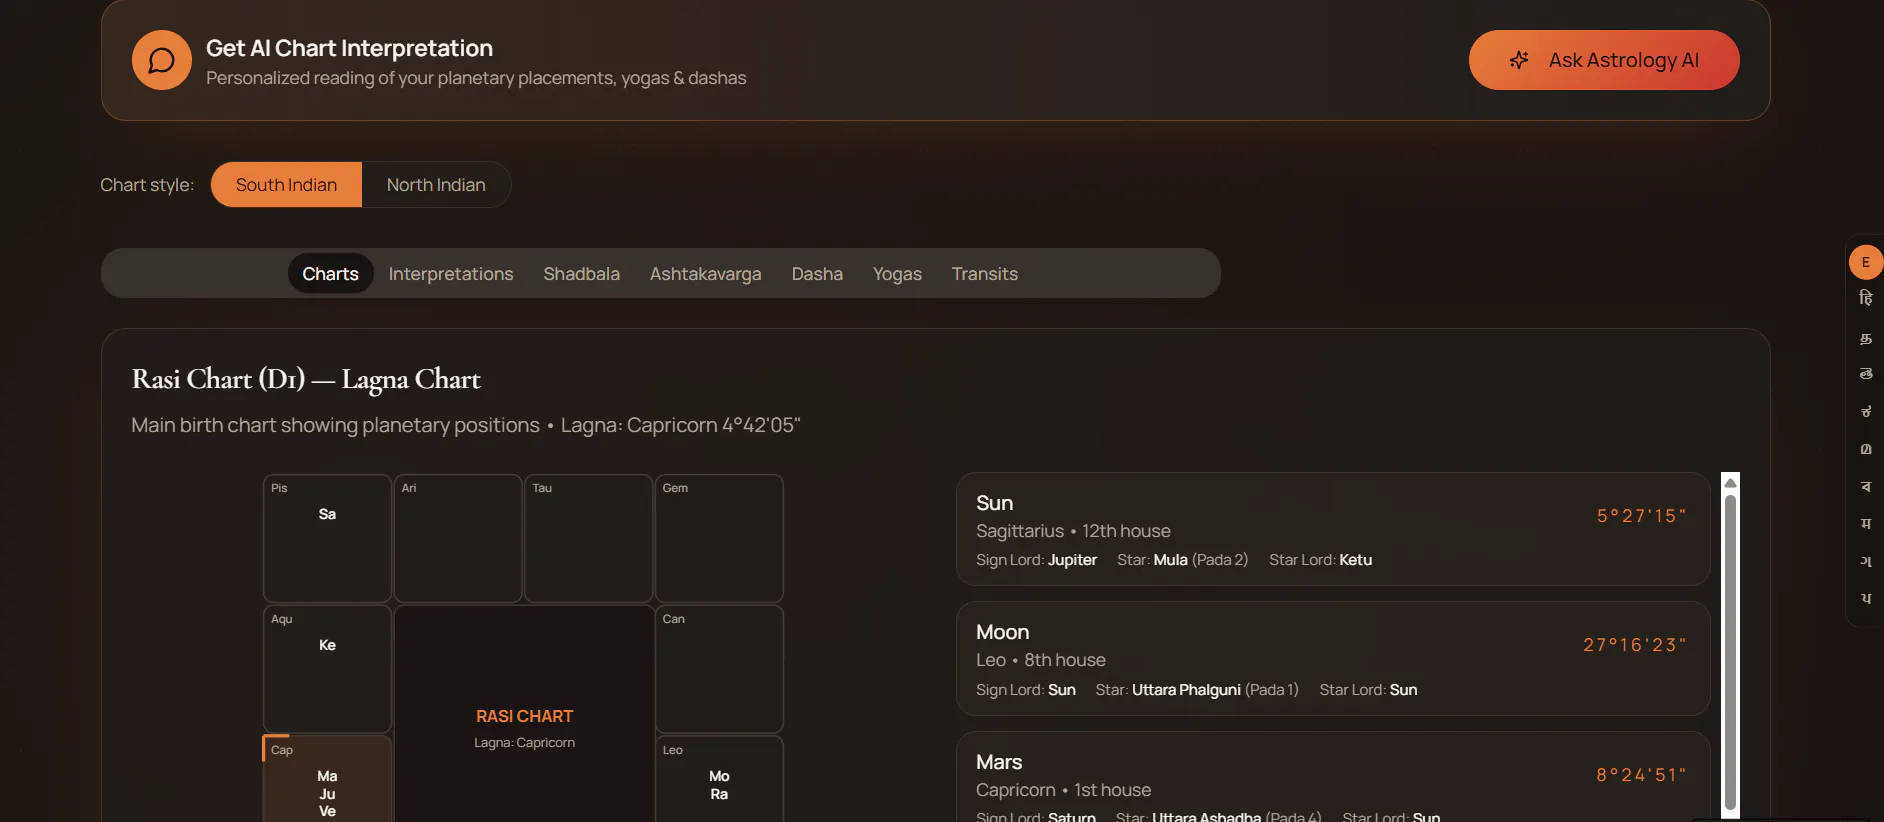Select North Indian chart style
The height and width of the screenshot is (822, 1884).
(x=436, y=185)
